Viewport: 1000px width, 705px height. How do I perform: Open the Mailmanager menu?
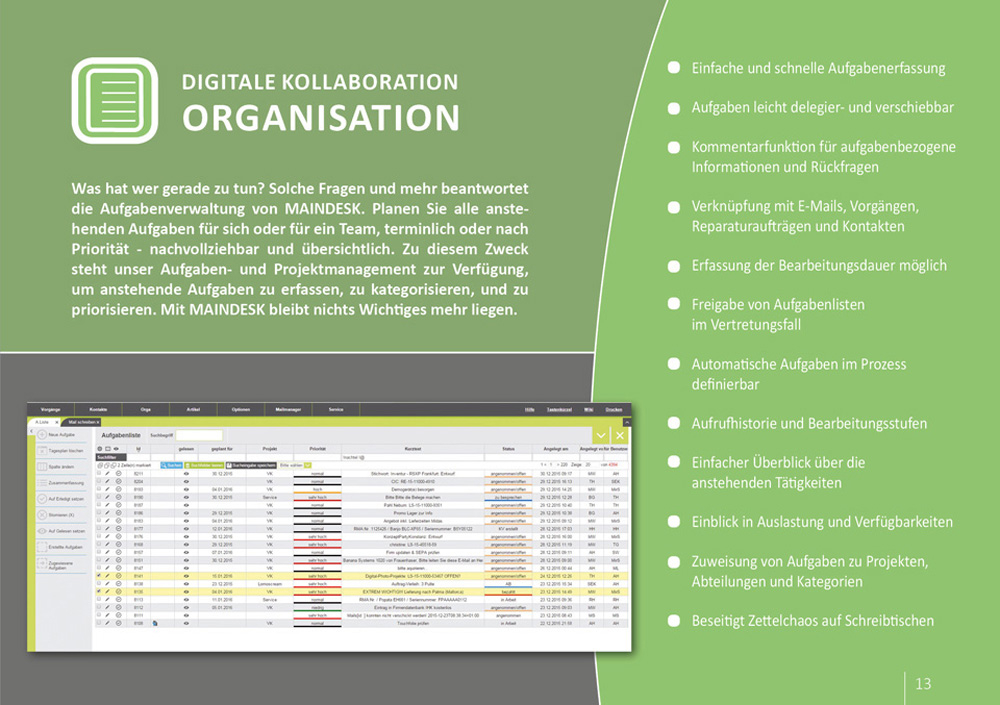pos(288,410)
